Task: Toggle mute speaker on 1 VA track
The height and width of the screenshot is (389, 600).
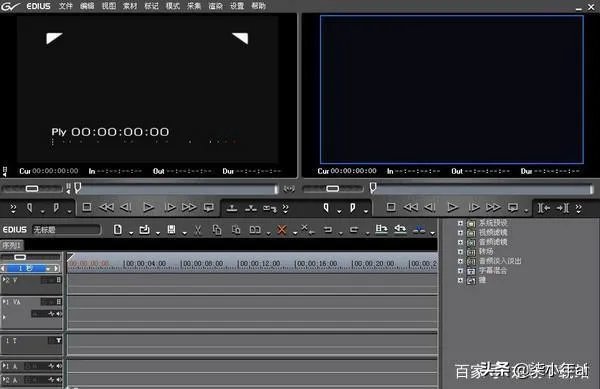Action: tap(59, 314)
